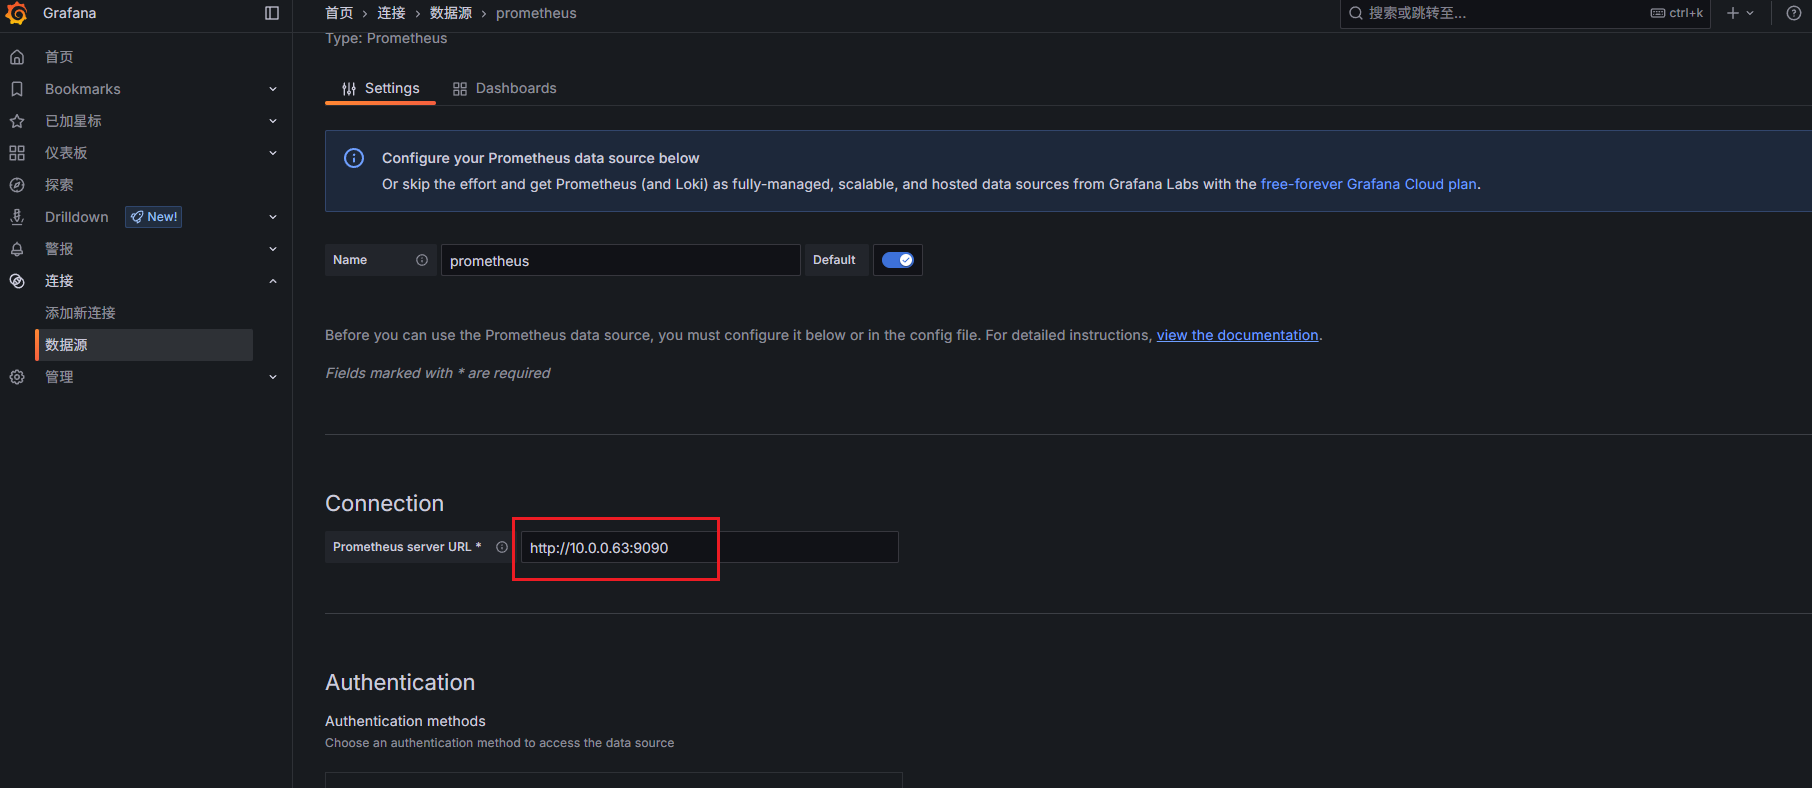
Task: Click info icon next to Name label
Action: point(422,260)
